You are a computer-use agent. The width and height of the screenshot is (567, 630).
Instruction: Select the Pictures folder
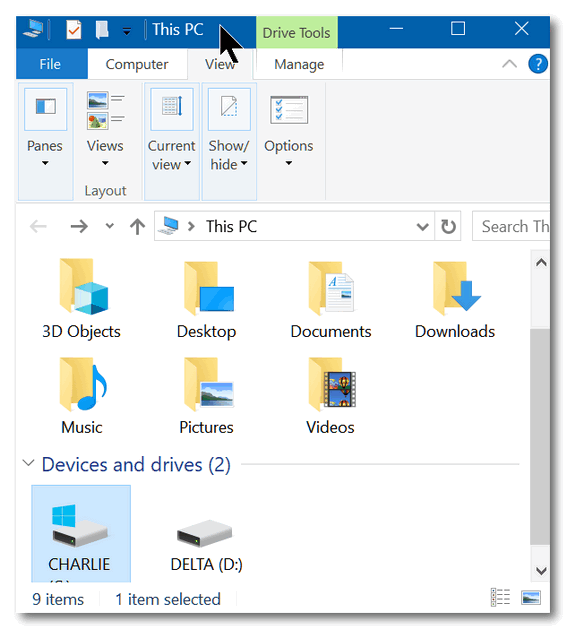point(207,395)
